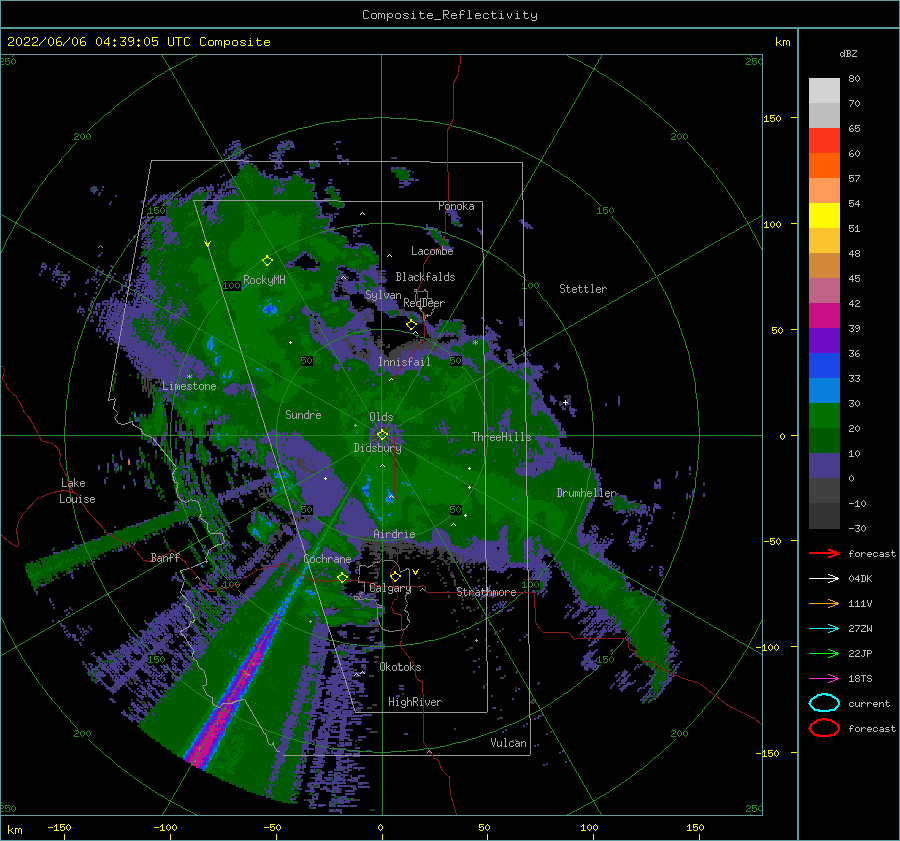Click the RedDeer label
900x841 pixels.
tap(424, 303)
